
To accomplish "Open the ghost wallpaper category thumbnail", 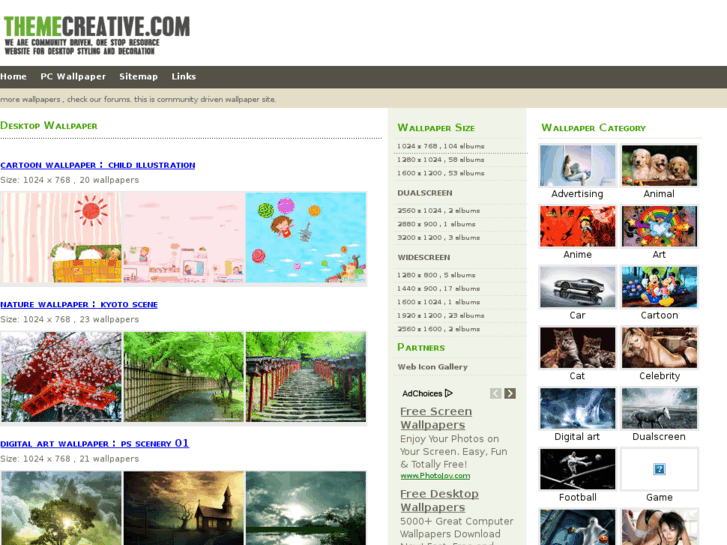I will point(577,527).
